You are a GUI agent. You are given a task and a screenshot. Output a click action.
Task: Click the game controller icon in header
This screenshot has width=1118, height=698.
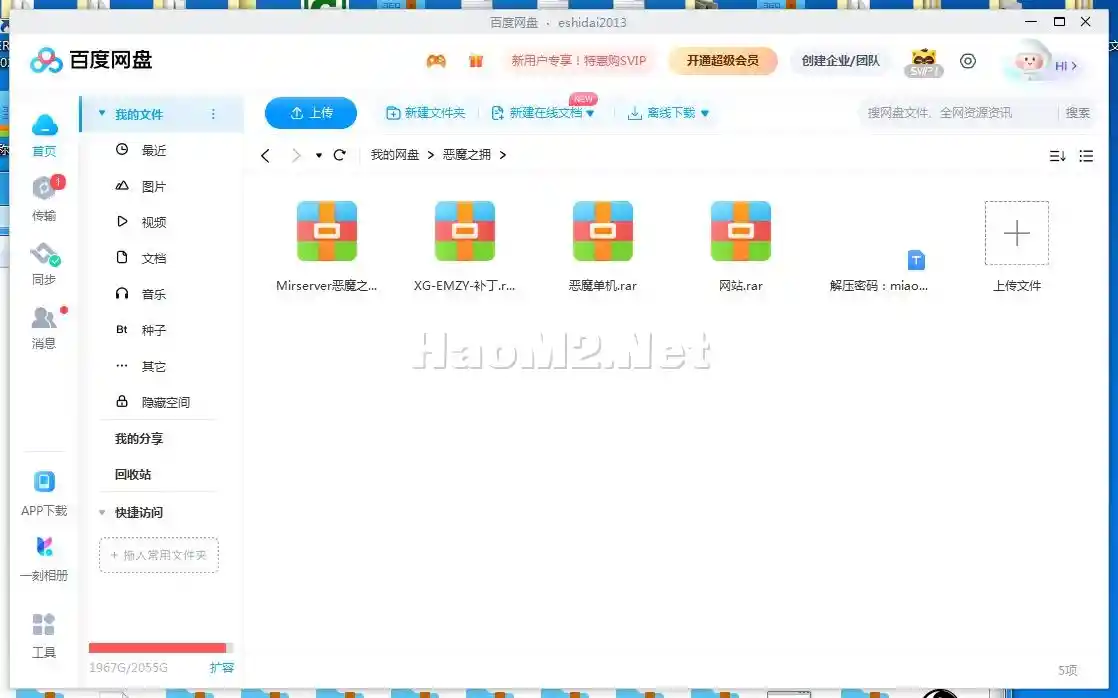tap(436, 61)
